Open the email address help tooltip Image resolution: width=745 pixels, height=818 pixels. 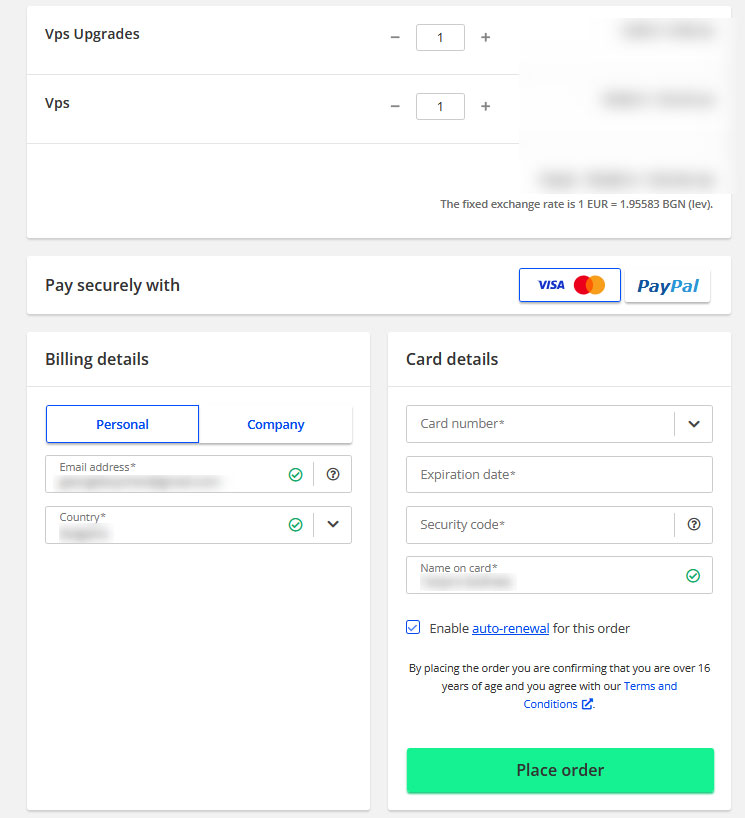[333, 474]
